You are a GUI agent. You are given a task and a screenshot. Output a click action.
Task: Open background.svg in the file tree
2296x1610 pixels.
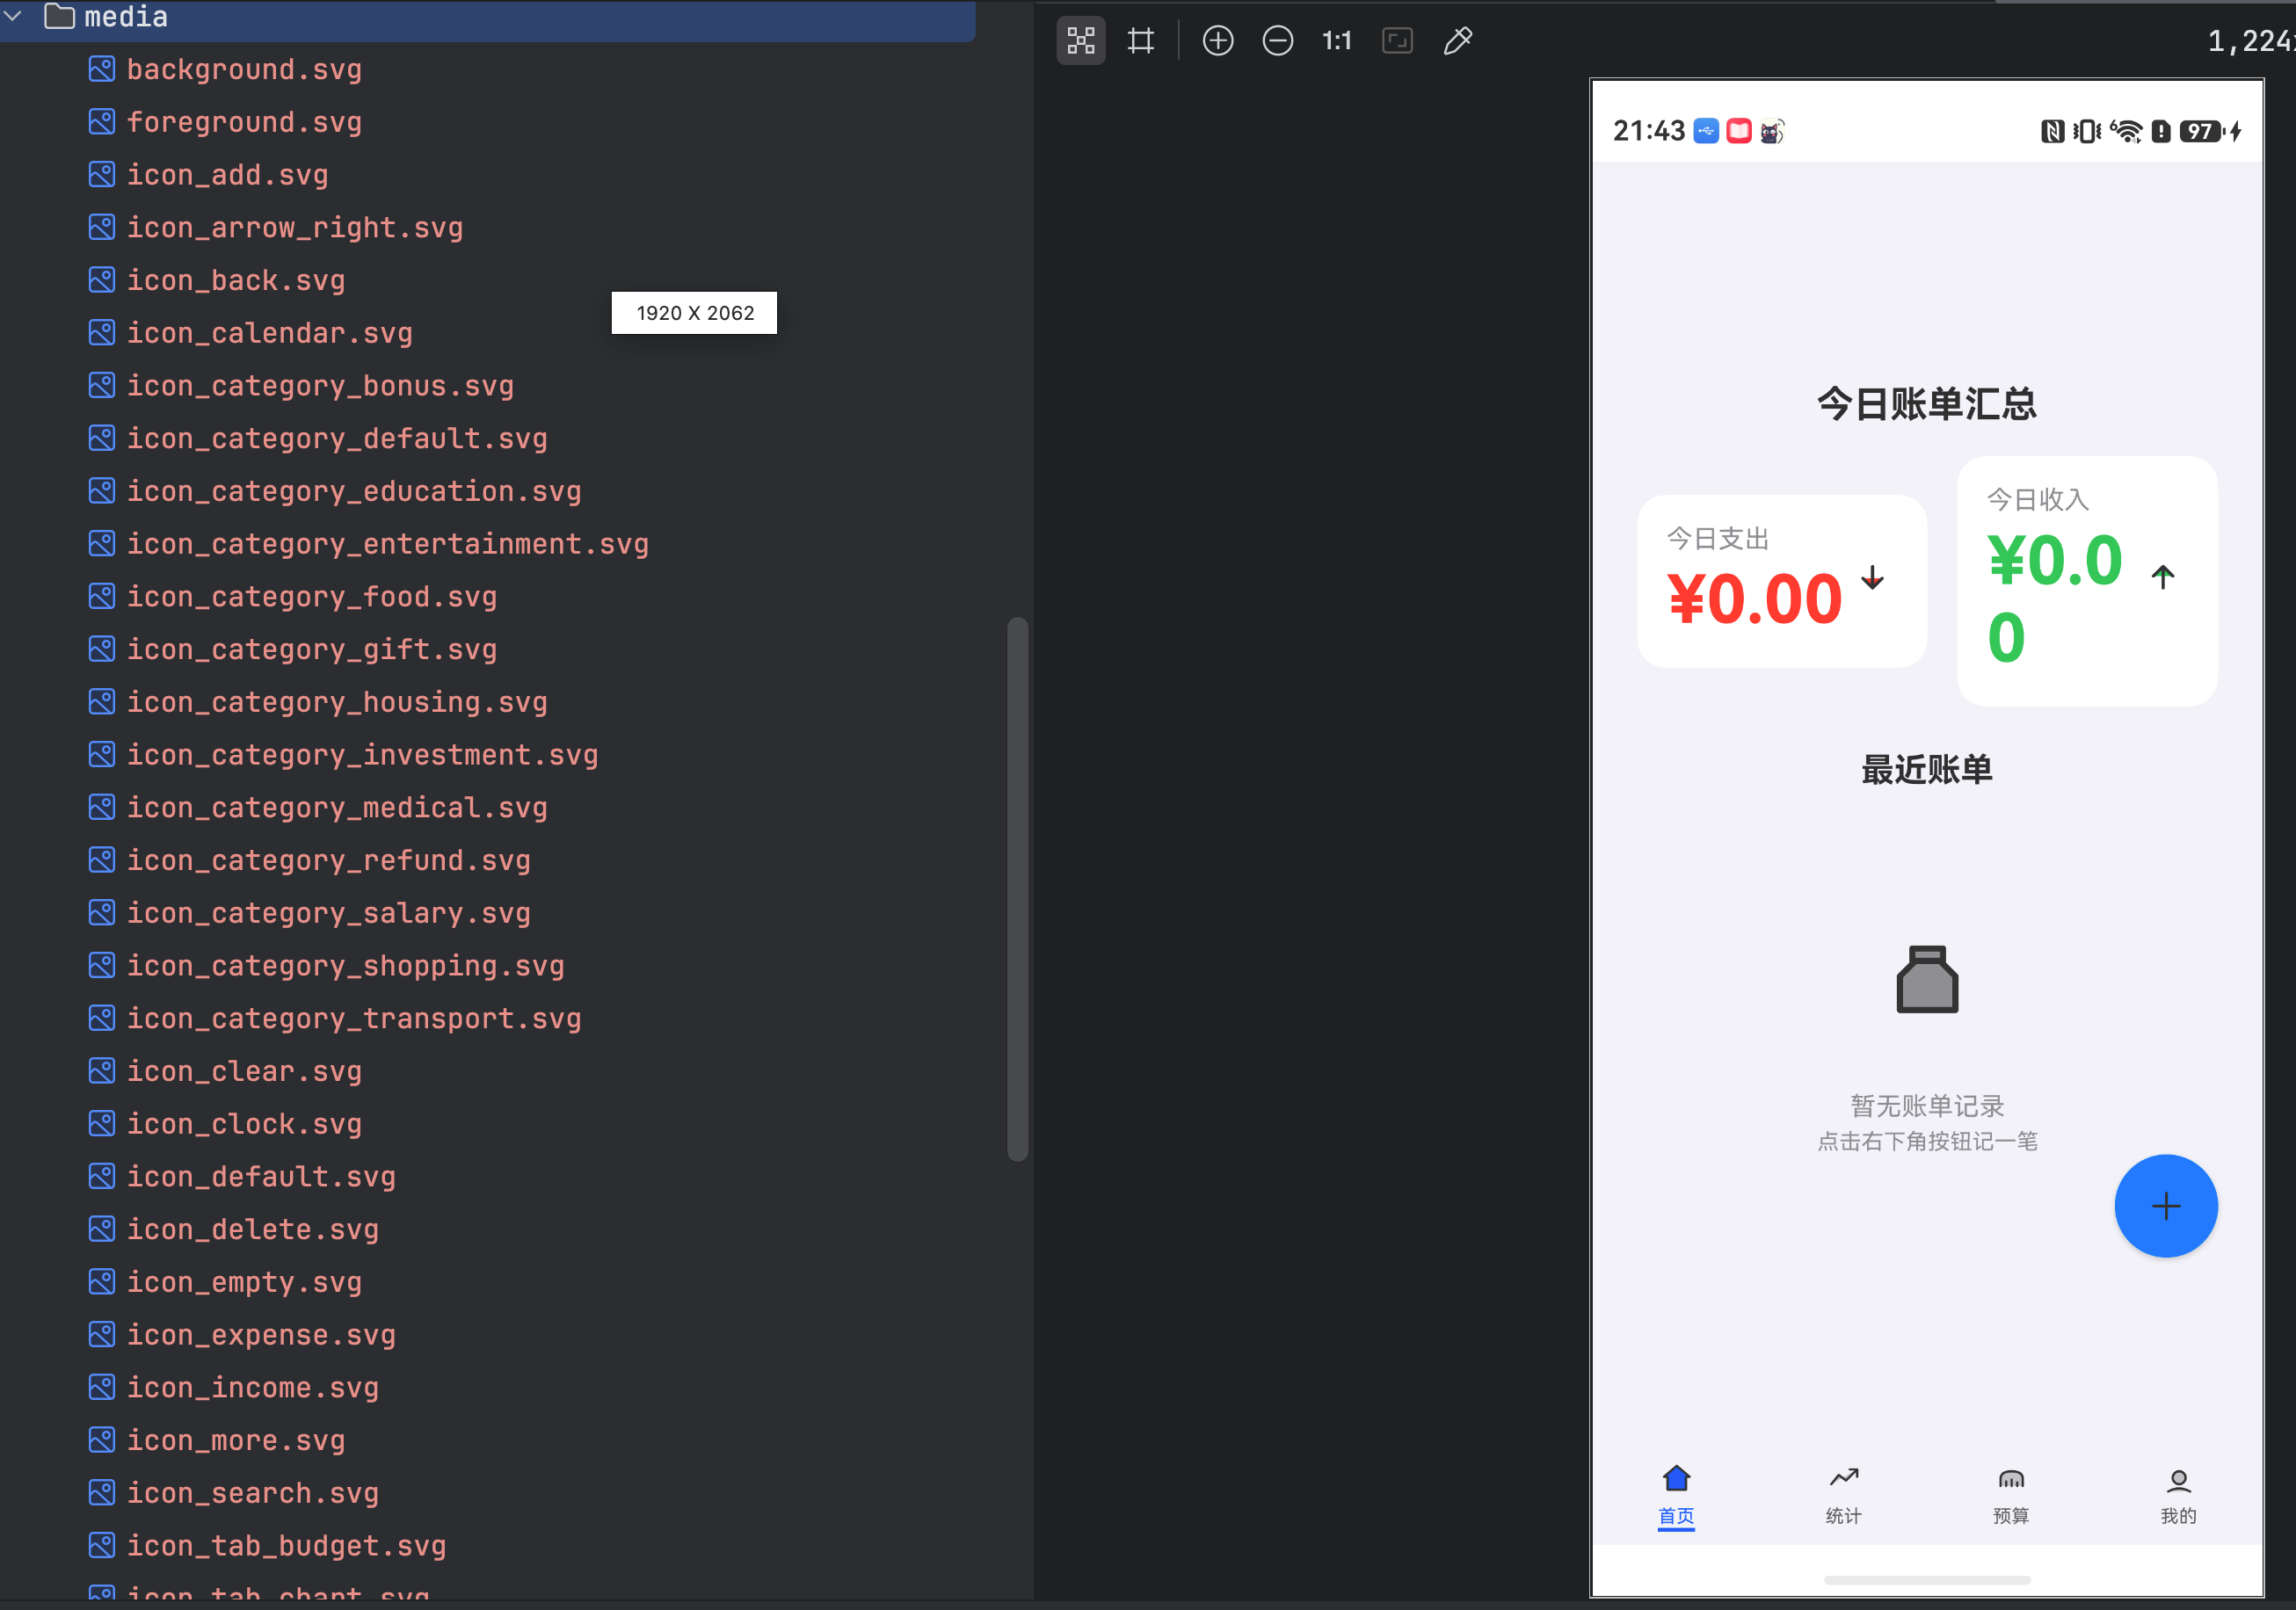[x=243, y=69]
